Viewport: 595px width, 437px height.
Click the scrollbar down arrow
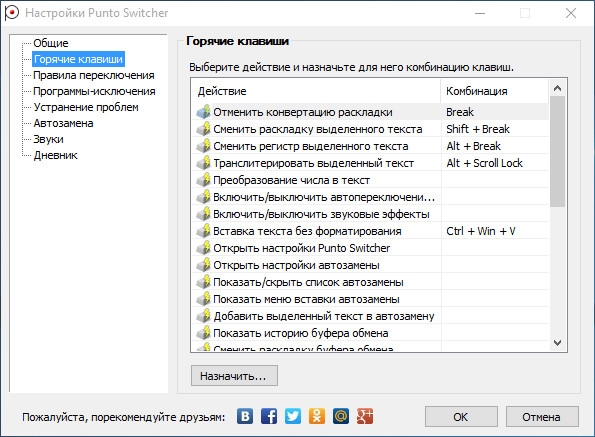[557, 343]
